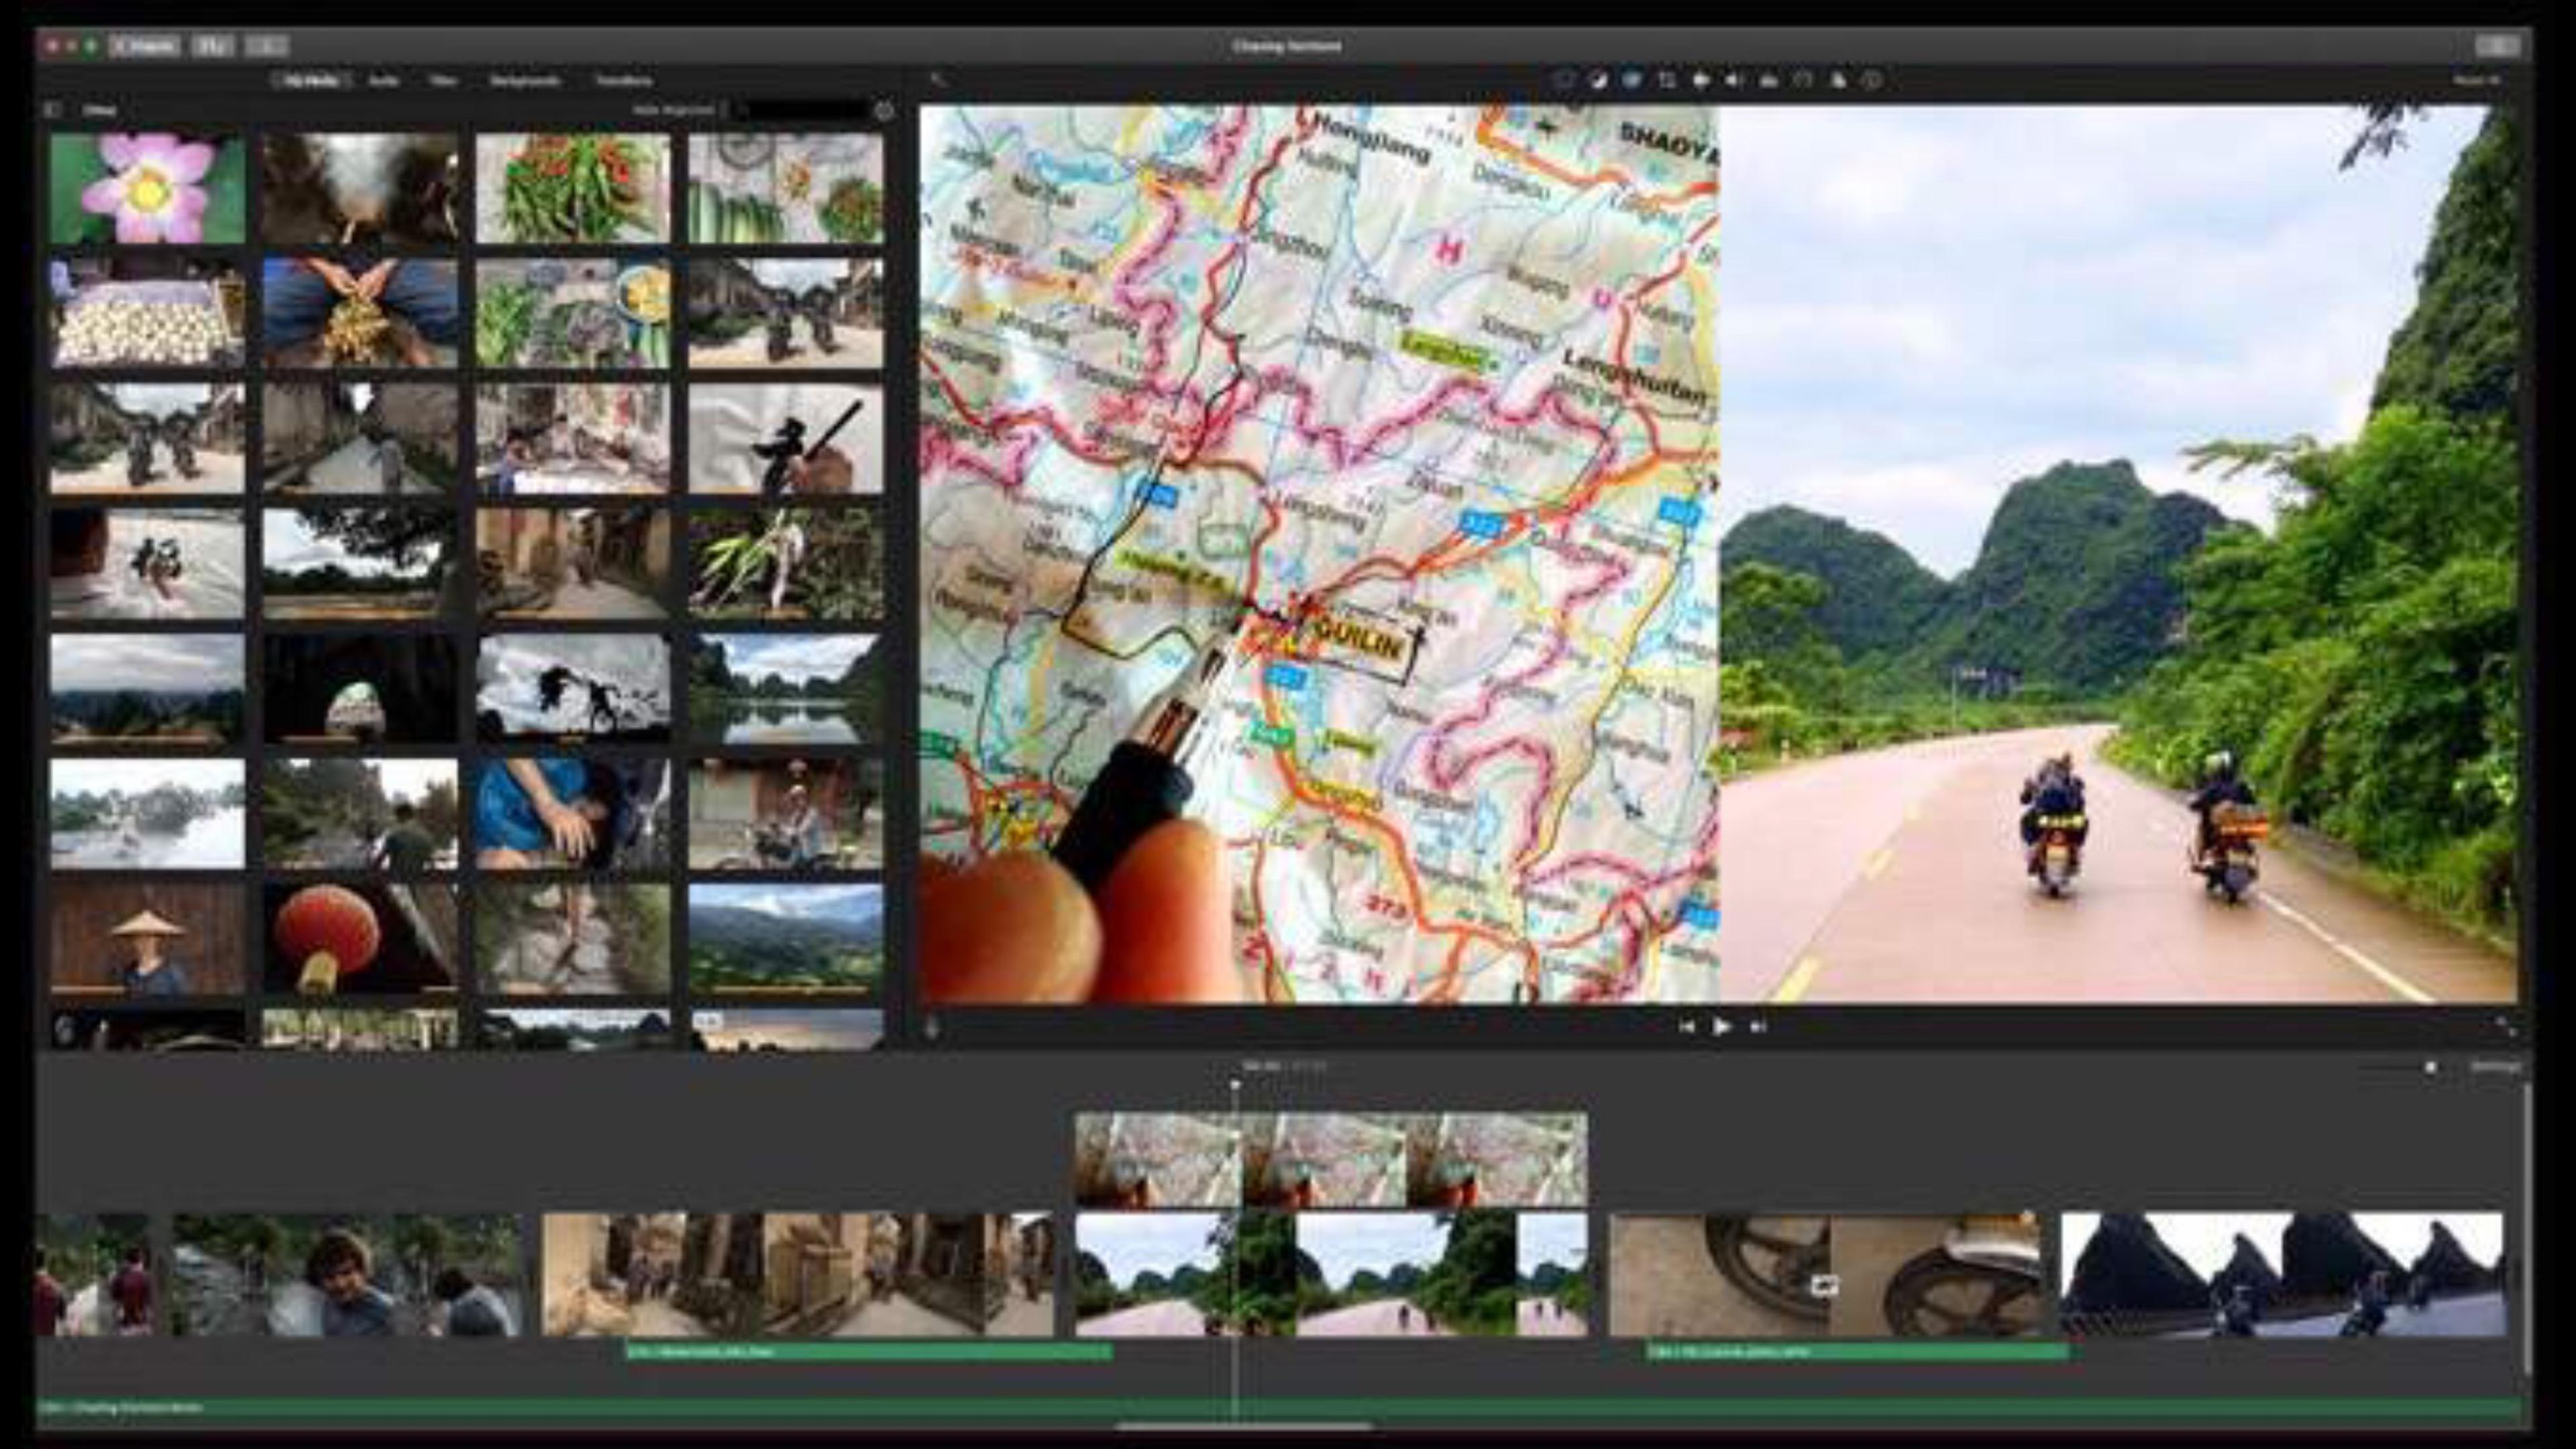Open the clip filter and audio effects icon
2576x1449 pixels.
coord(1838,80)
